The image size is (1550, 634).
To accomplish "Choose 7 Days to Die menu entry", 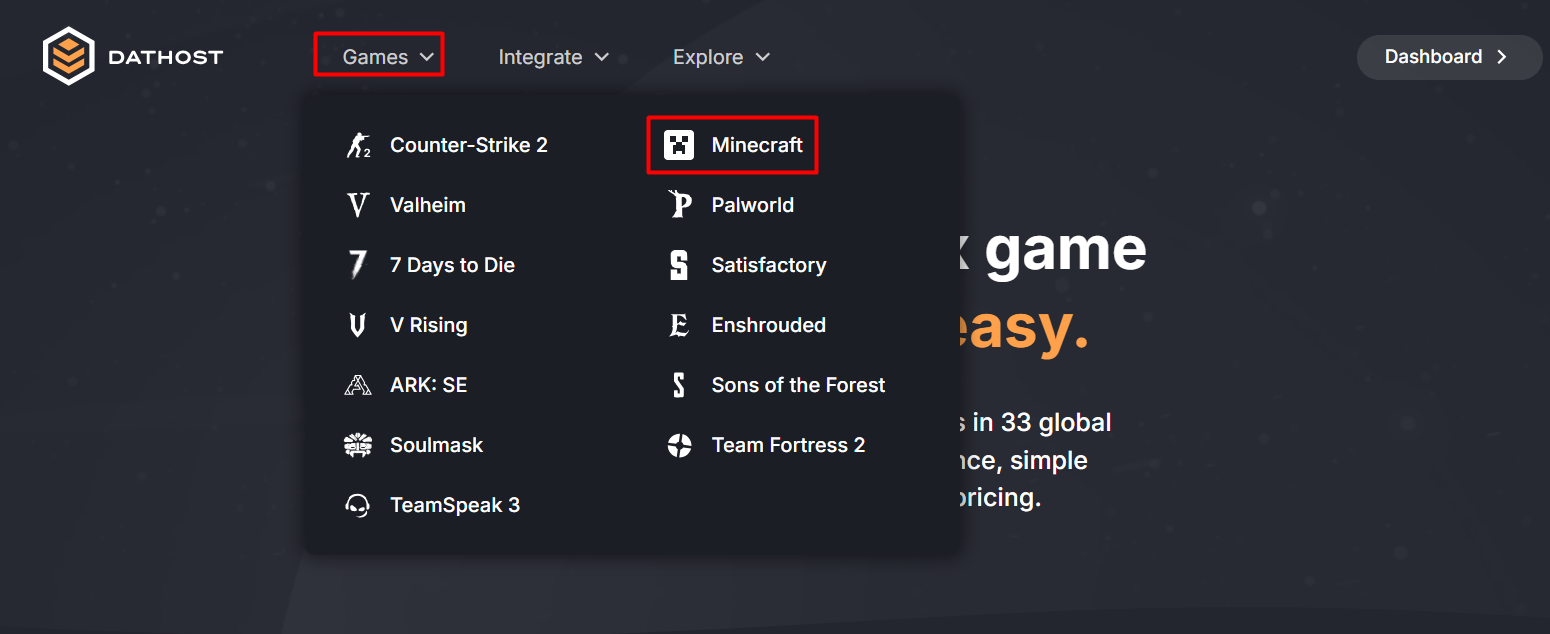I will pyautogui.click(x=431, y=265).
